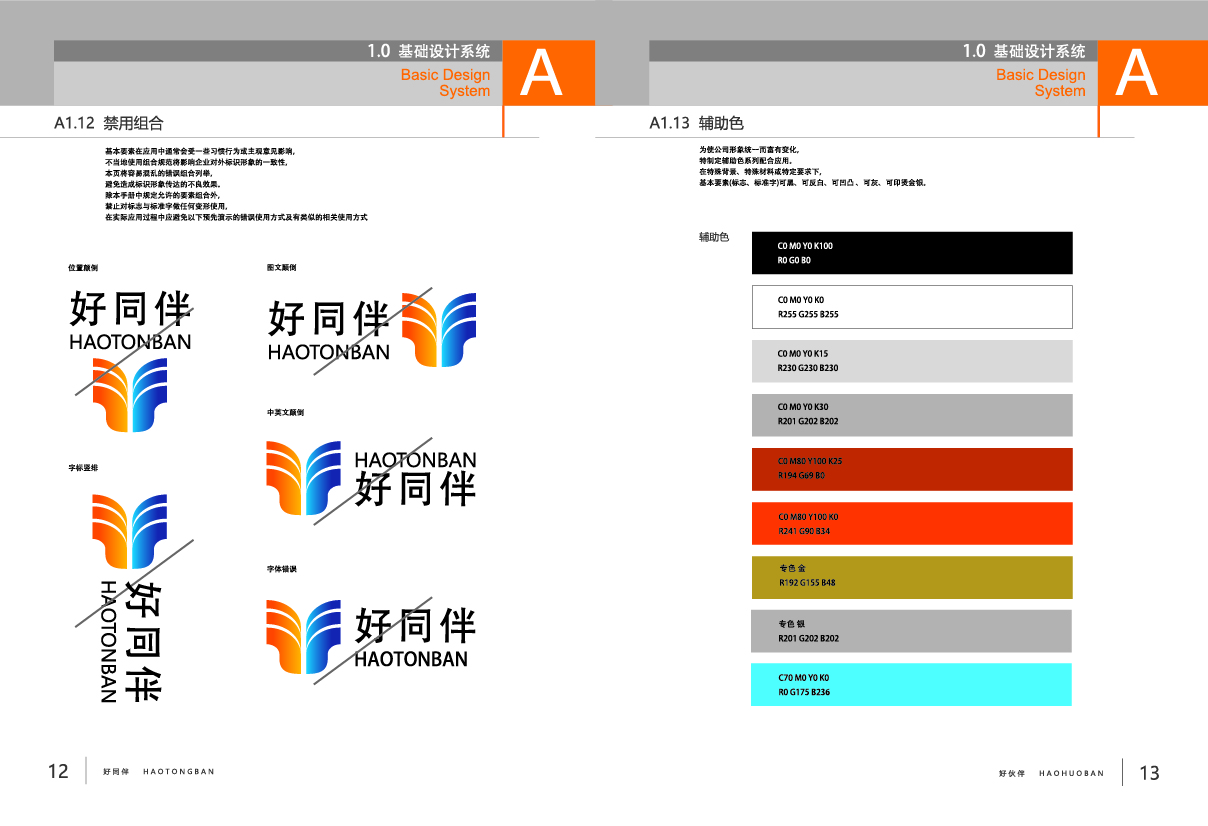The width and height of the screenshot is (1208, 826).
Task: Click the A1.13 辅助色 section heading
Action: tap(696, 123)
